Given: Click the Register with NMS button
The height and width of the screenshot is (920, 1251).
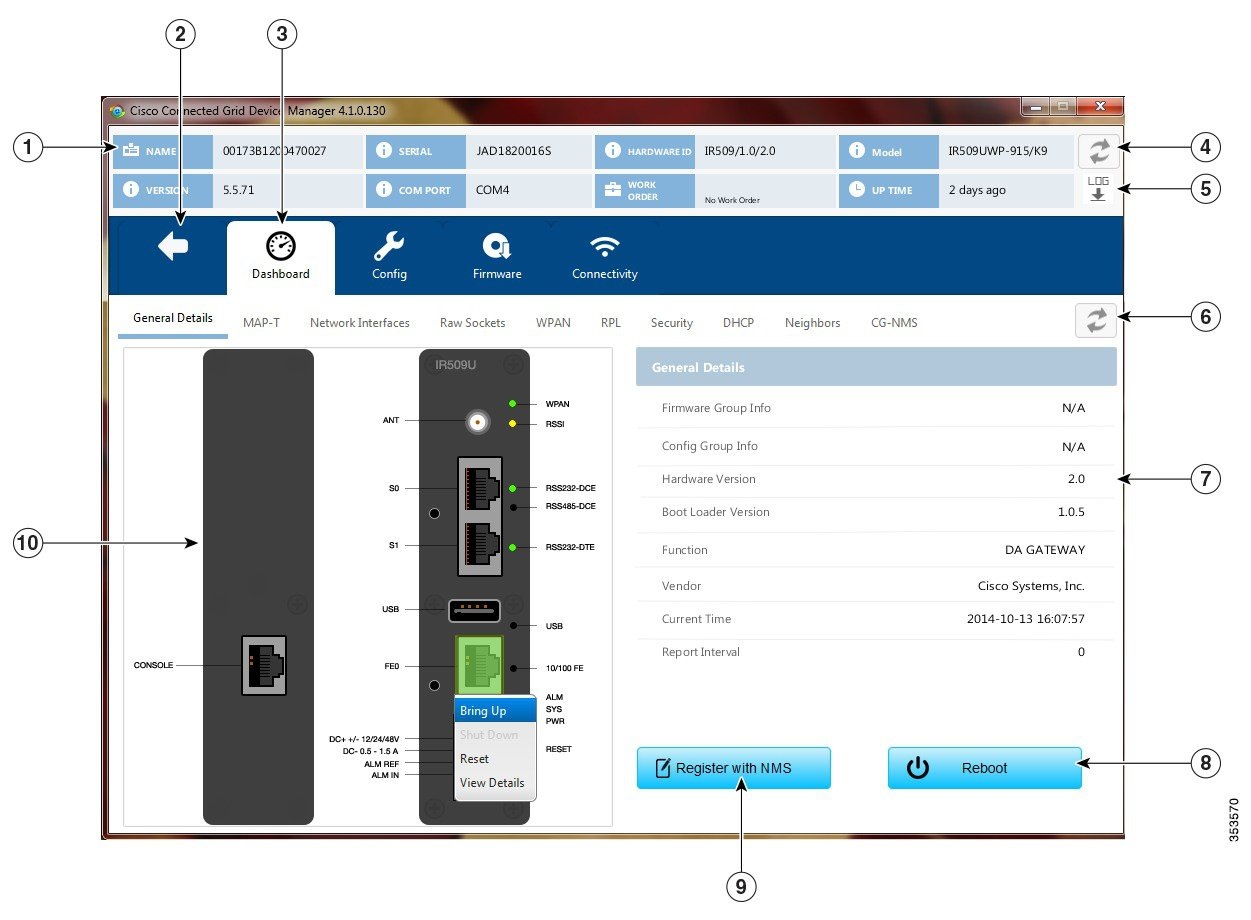Looking at the screenshot, I should [x=734, y=768].
